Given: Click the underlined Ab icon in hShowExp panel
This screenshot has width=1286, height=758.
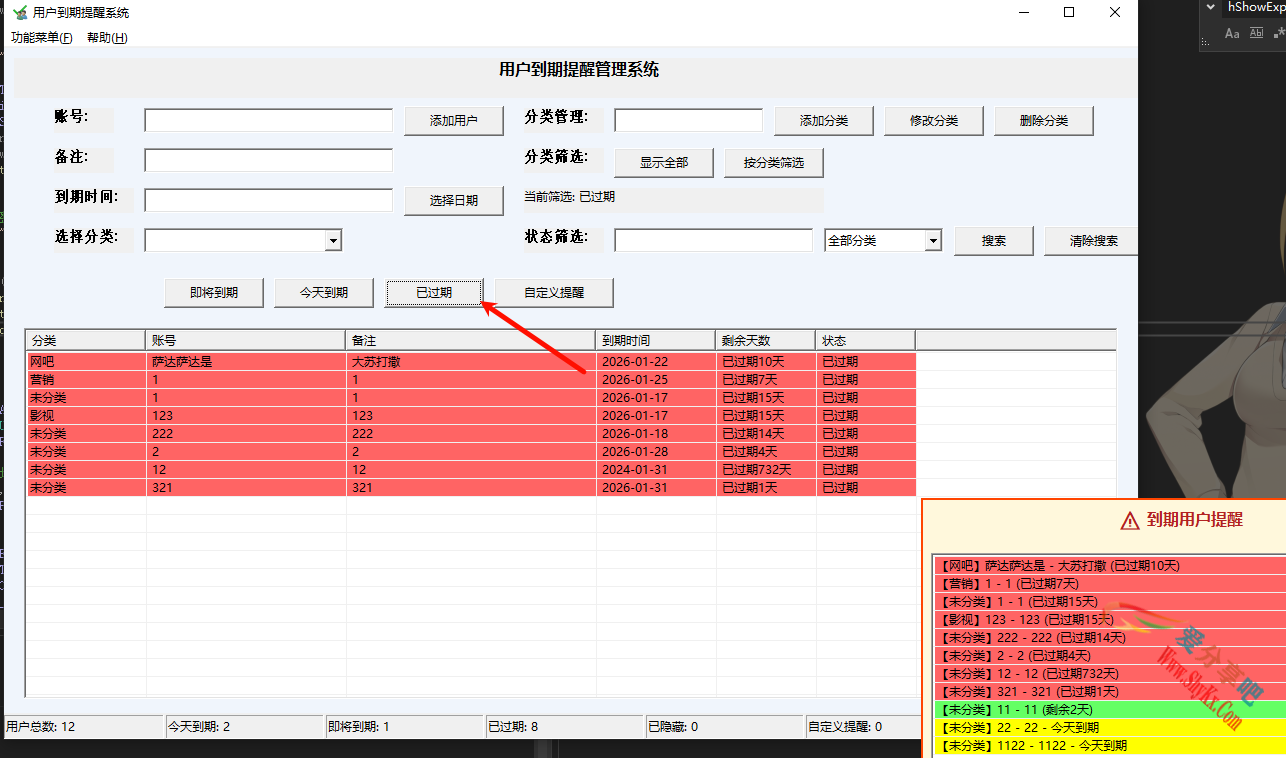Looking at the screenshot, I should 1256,33.
